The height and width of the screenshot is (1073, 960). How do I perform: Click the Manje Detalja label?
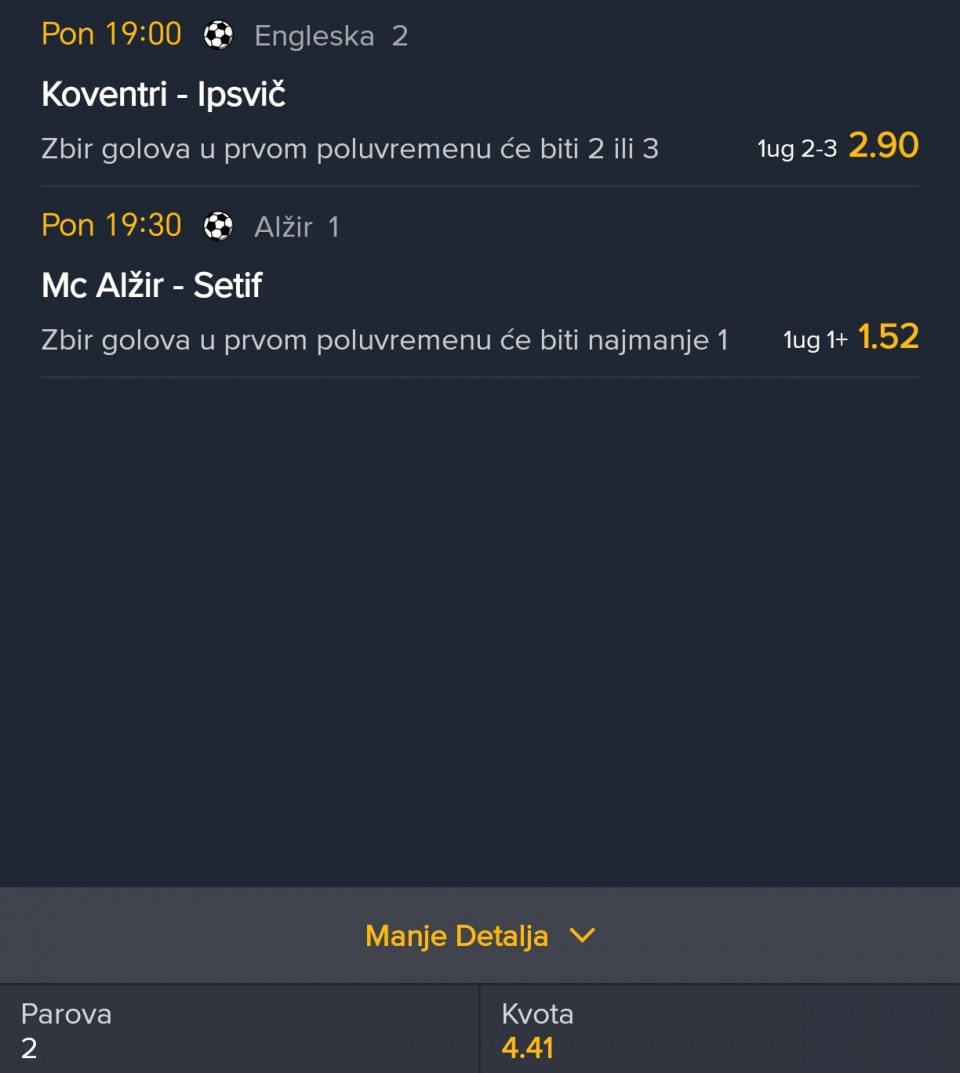457,936
